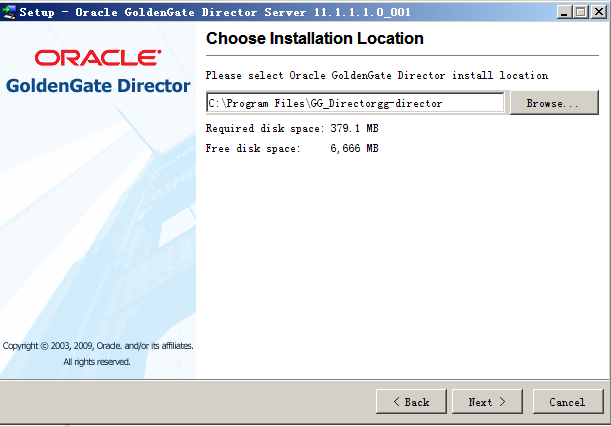The width and height of the screenshot is (611, 426).
Task: Minimize the Setup window
Action: coord(563,12)
